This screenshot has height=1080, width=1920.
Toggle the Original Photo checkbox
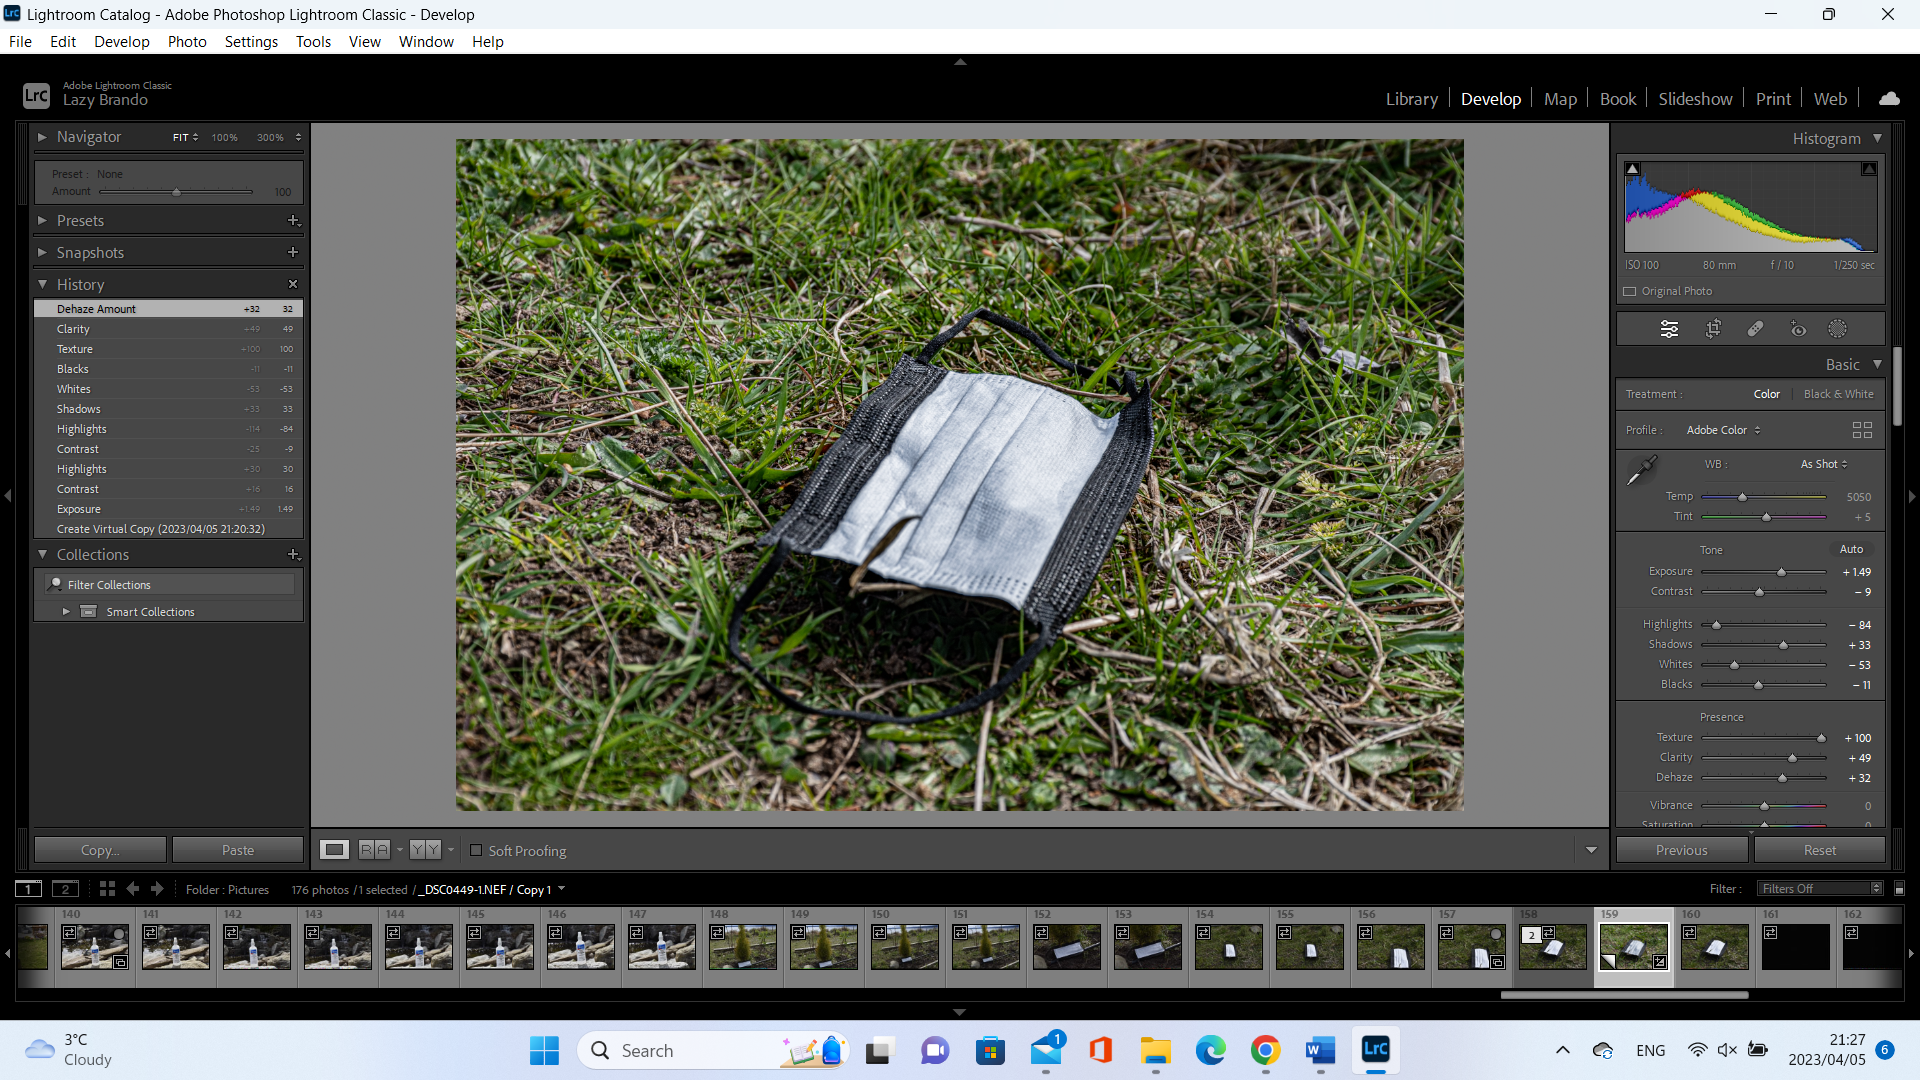[x=1630, y=292]
